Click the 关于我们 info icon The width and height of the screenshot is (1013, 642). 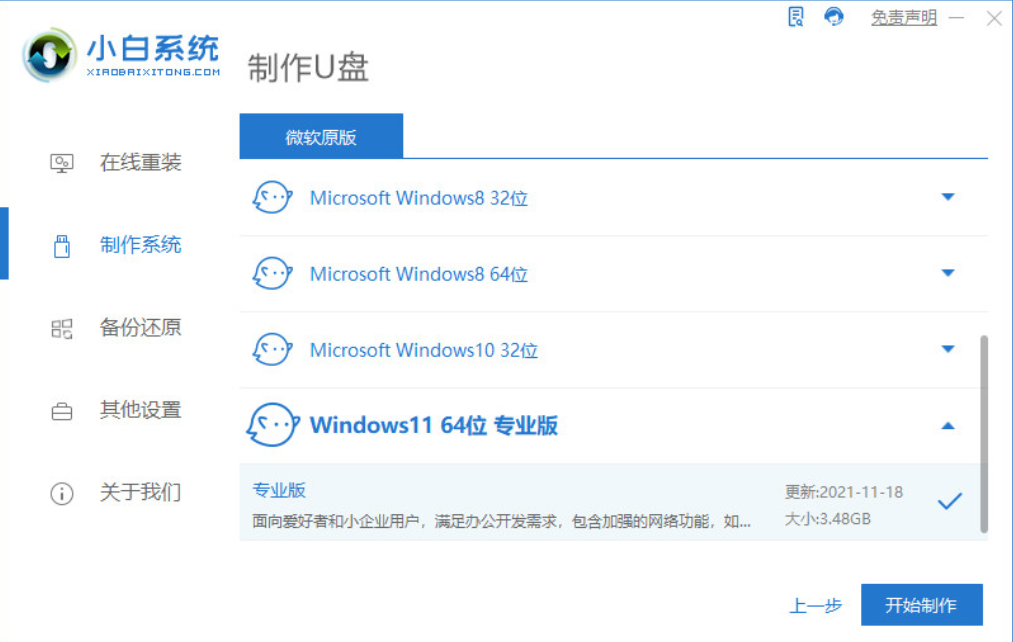coord(62,493)
